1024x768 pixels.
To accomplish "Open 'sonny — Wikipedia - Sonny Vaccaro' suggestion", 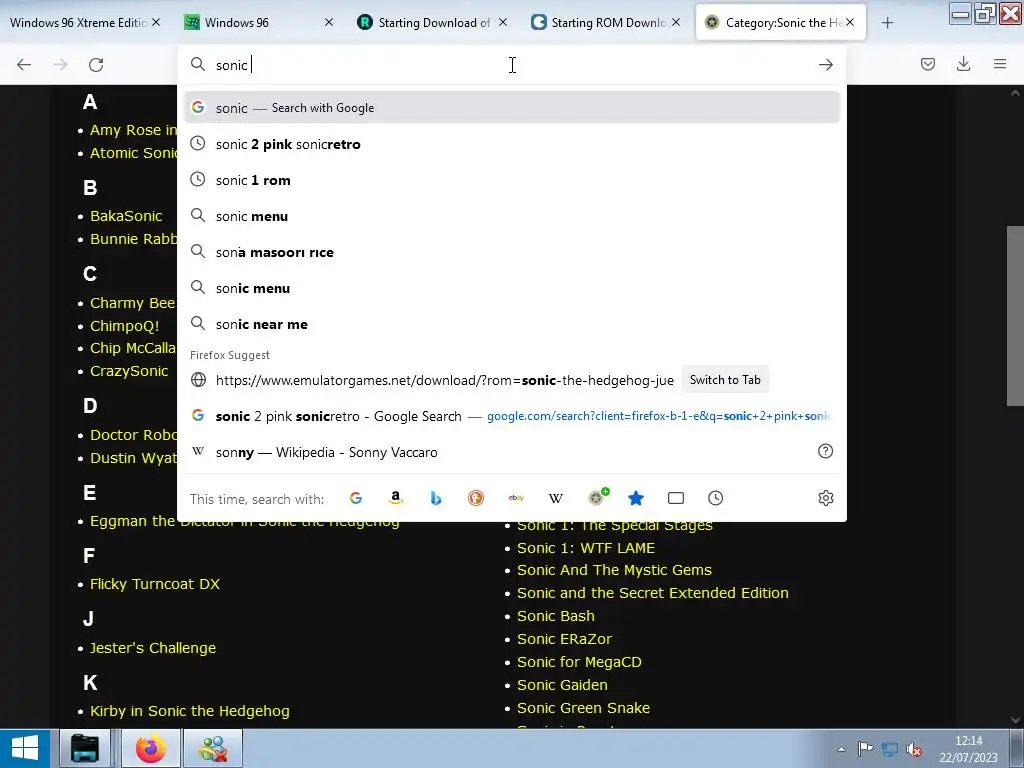I will pyautogui.click(x=511, y=452).
